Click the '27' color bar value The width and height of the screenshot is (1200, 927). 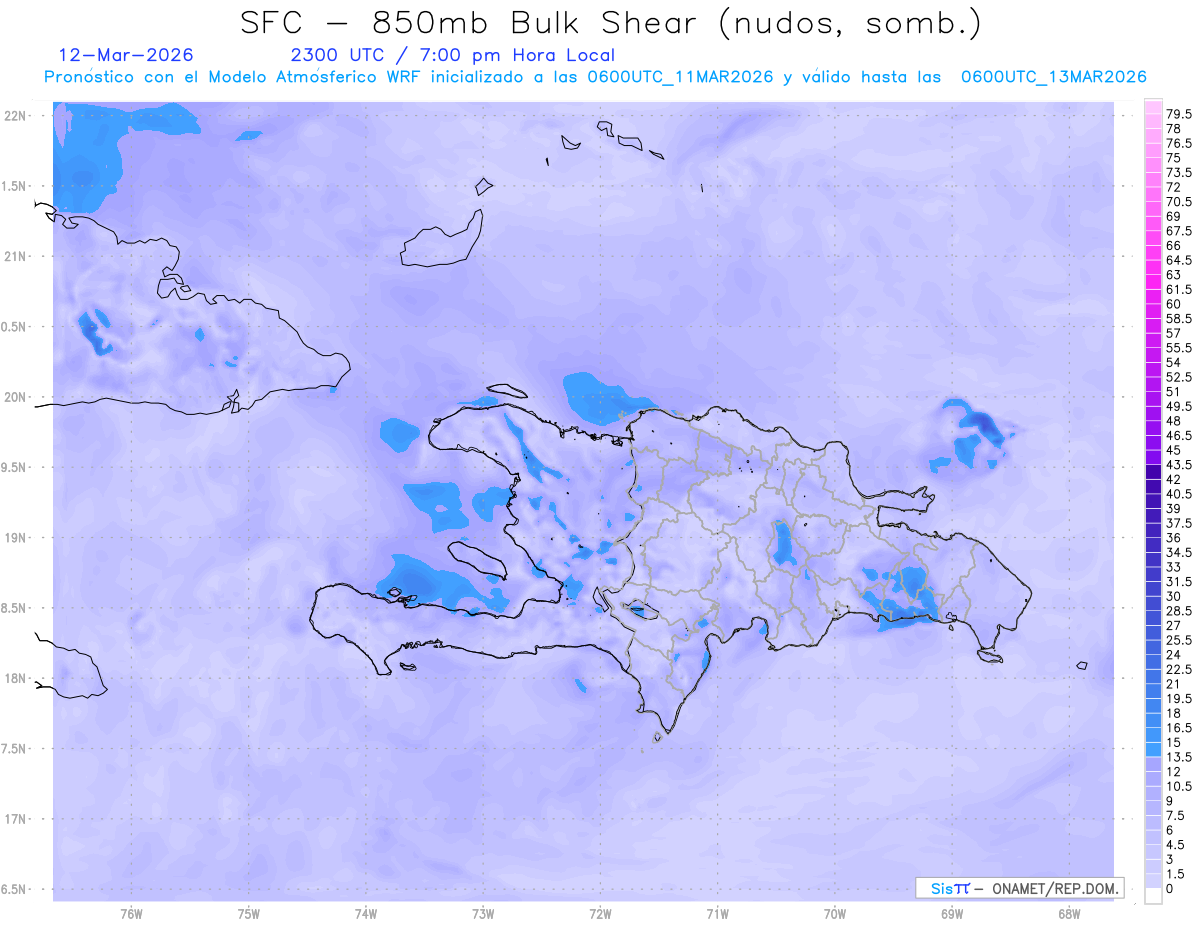tap(1174, 626)
